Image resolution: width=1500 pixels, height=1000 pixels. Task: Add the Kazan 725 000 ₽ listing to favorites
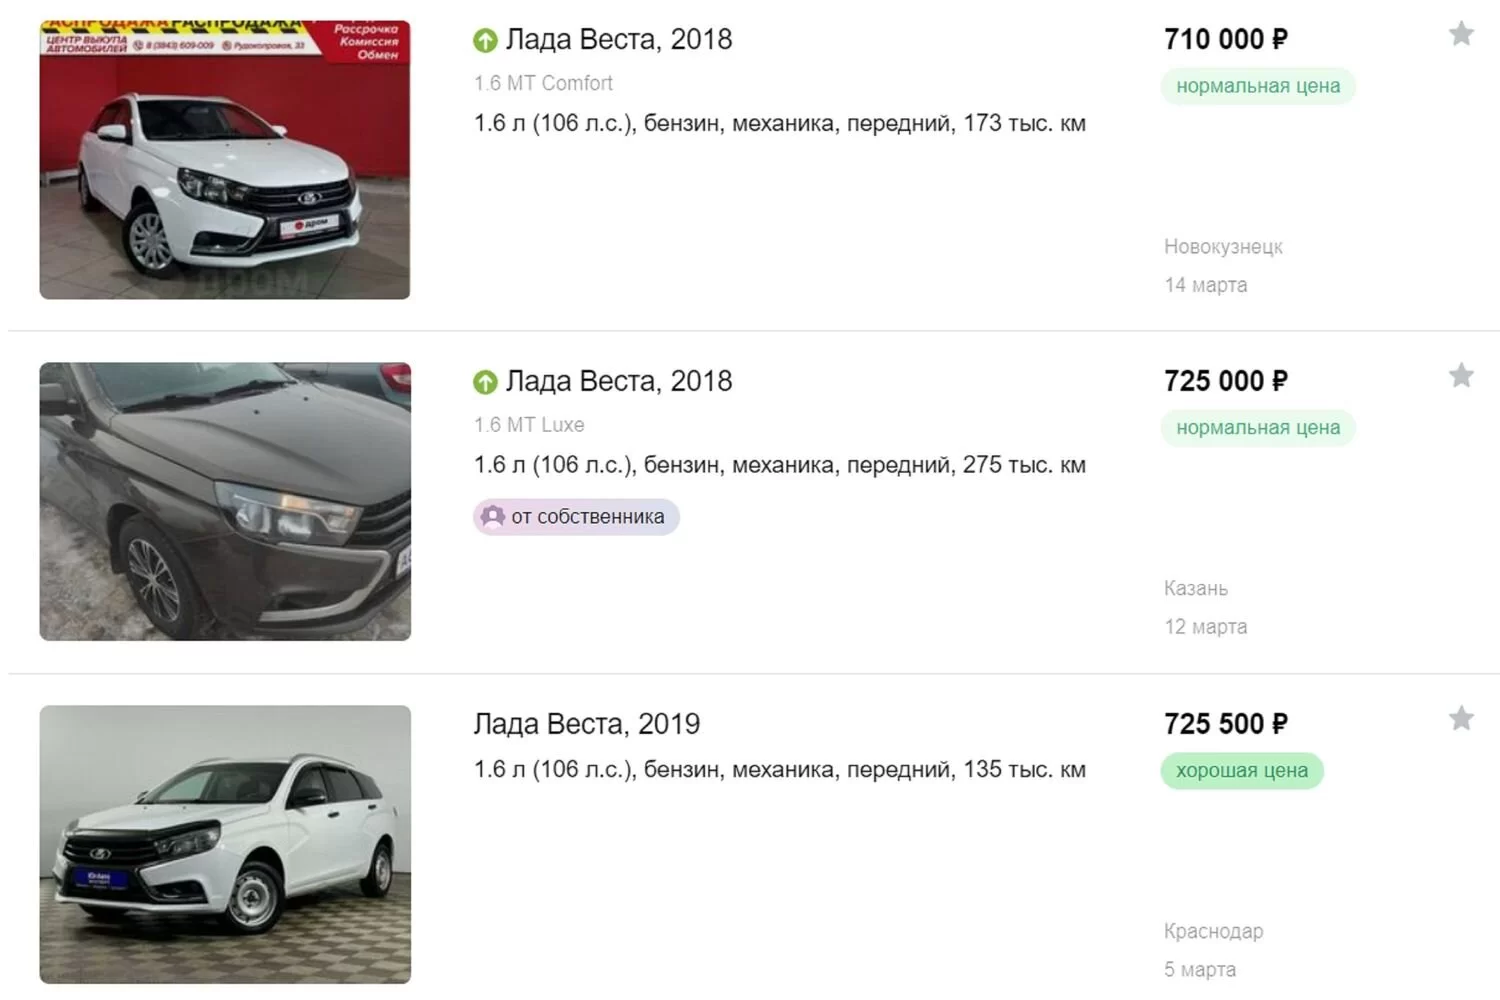tap(1461, 376)
